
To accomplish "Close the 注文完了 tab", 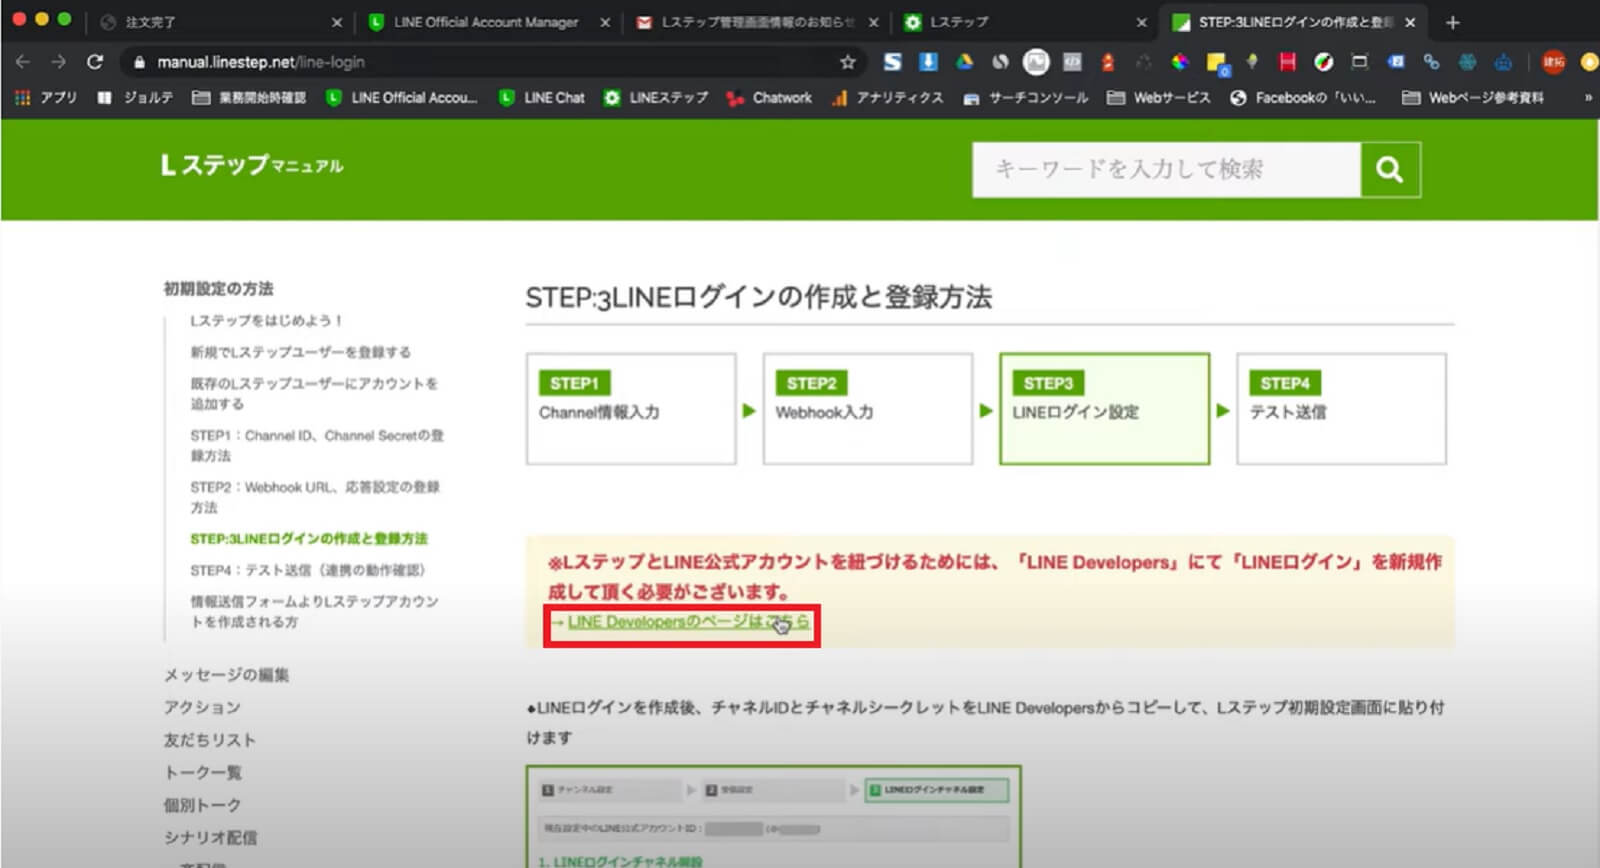I will coord(336,22).
